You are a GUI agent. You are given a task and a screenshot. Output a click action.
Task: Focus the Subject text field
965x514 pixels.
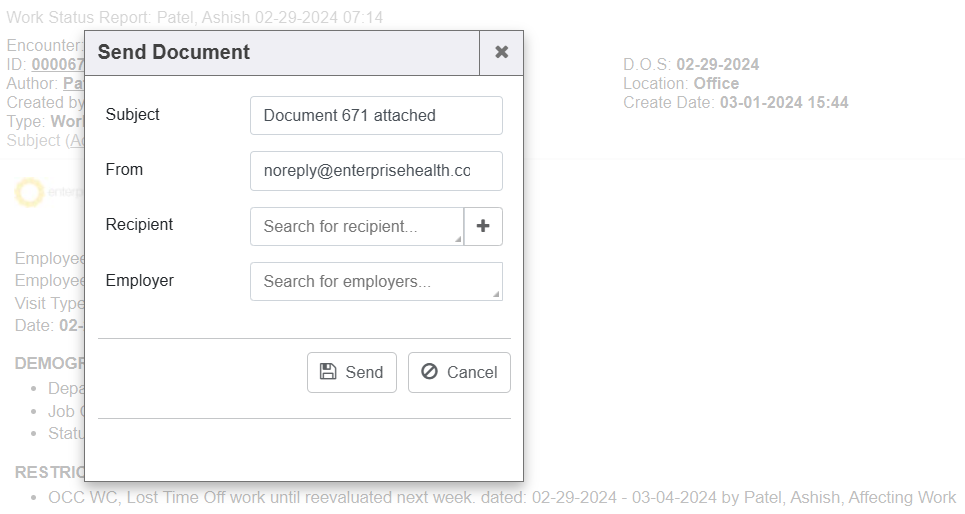[376, 115]
